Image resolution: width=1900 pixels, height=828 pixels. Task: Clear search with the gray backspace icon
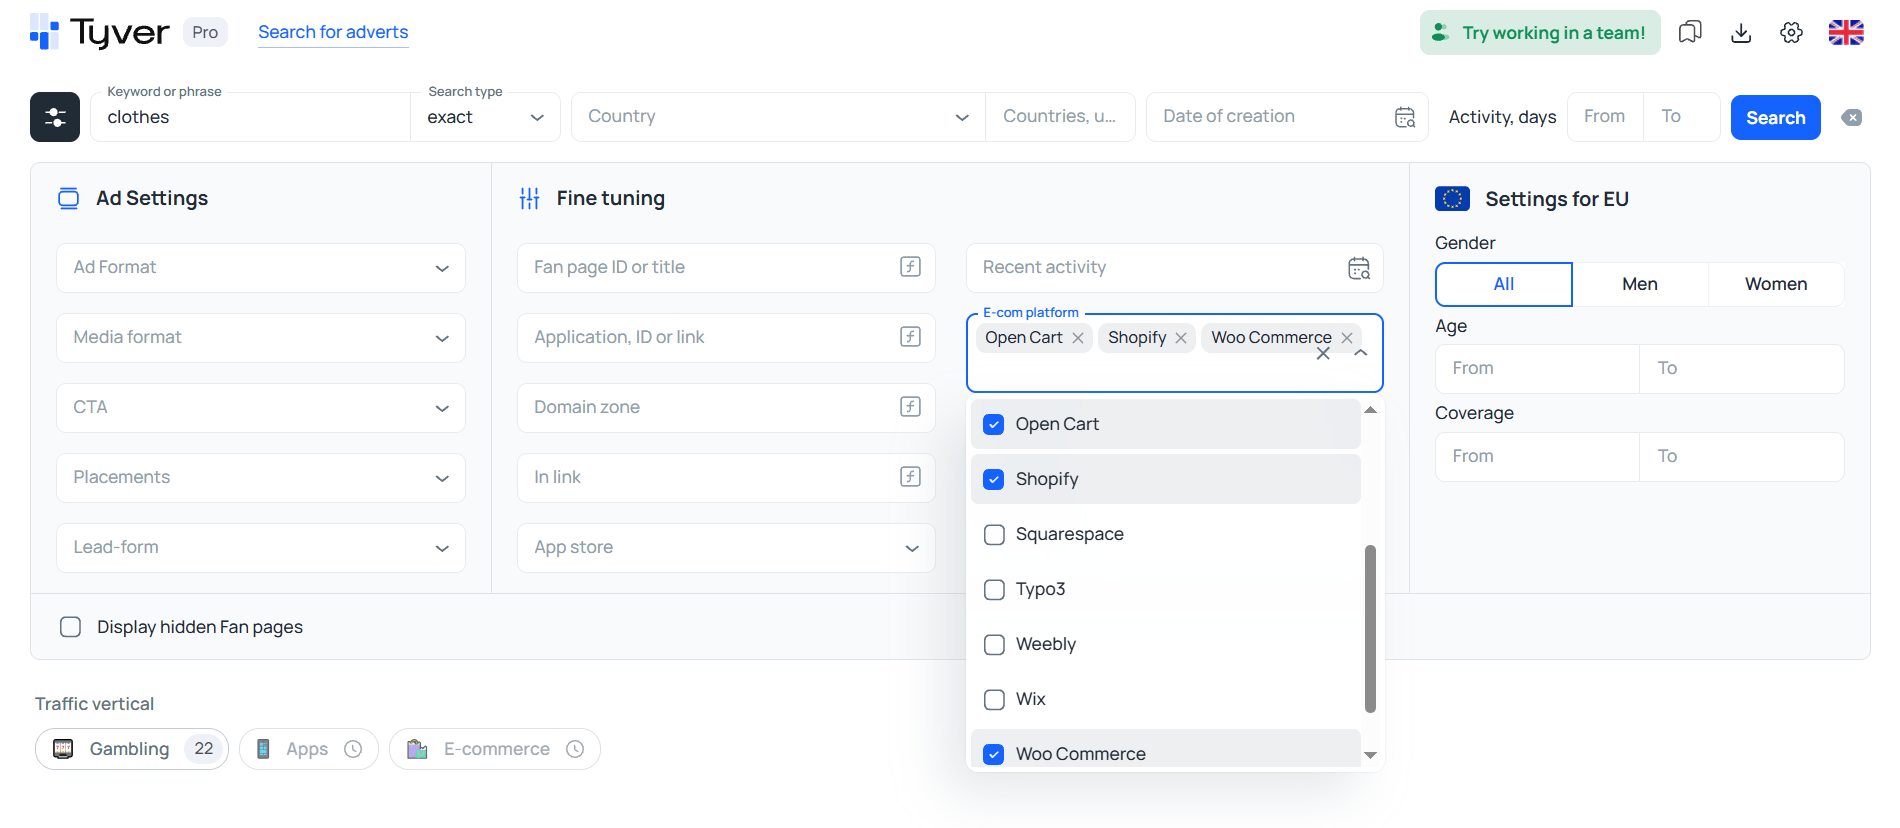1852,117
